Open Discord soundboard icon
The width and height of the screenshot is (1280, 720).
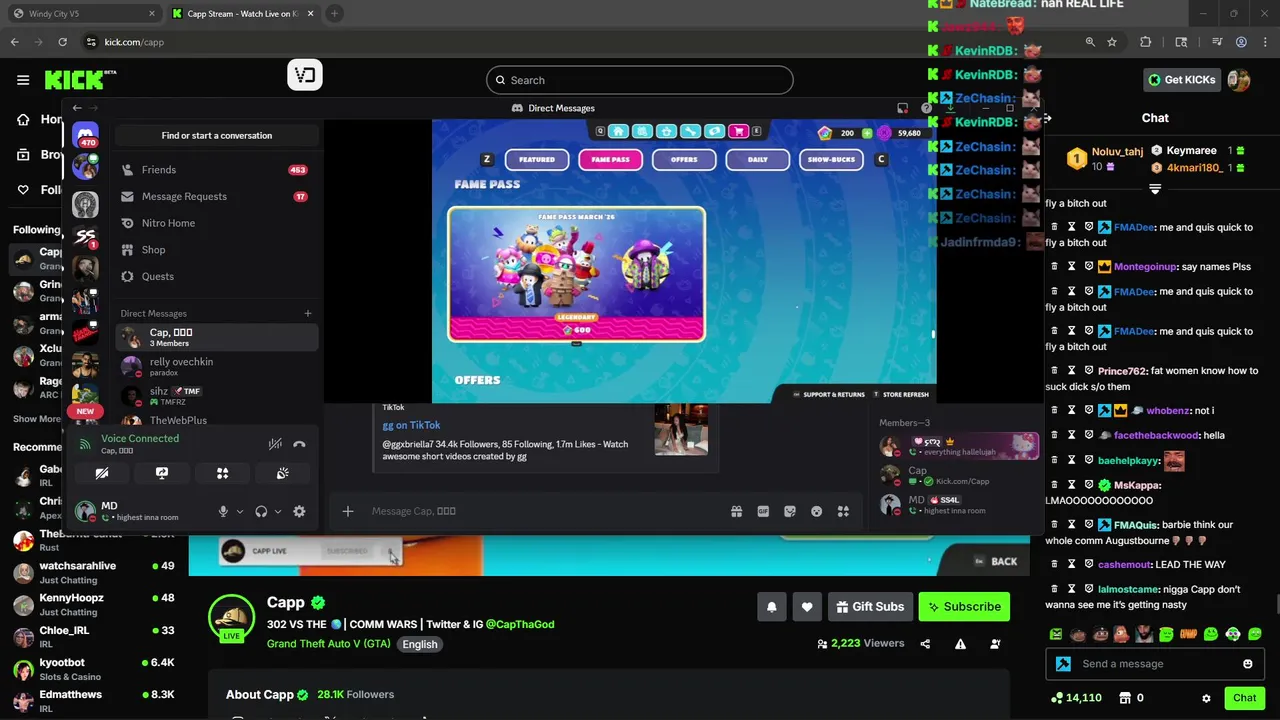(283, 473)
